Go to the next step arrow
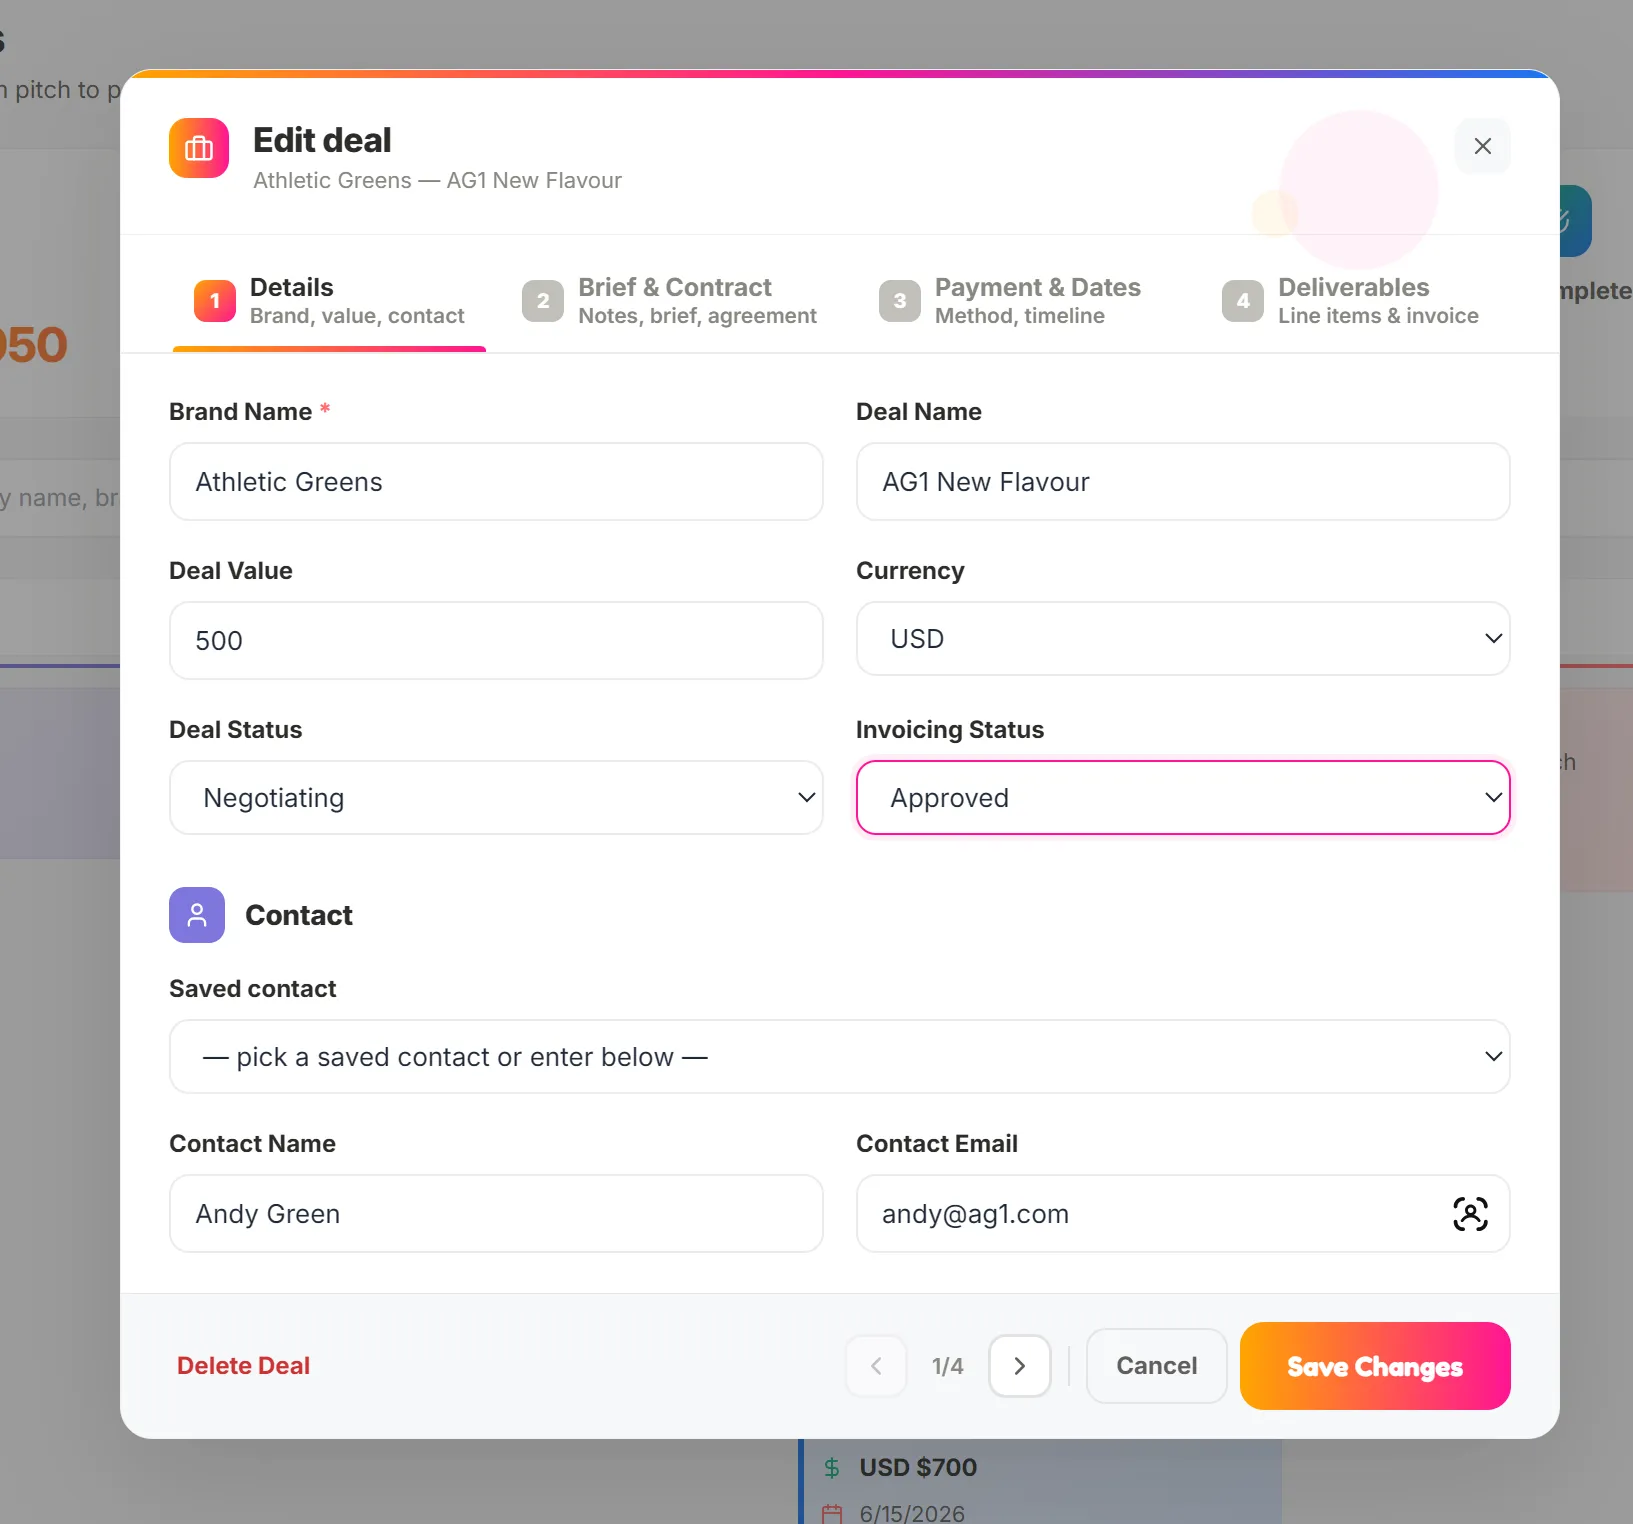The width and height of the screenshot is (1633, 1524). (1020, 1366)
